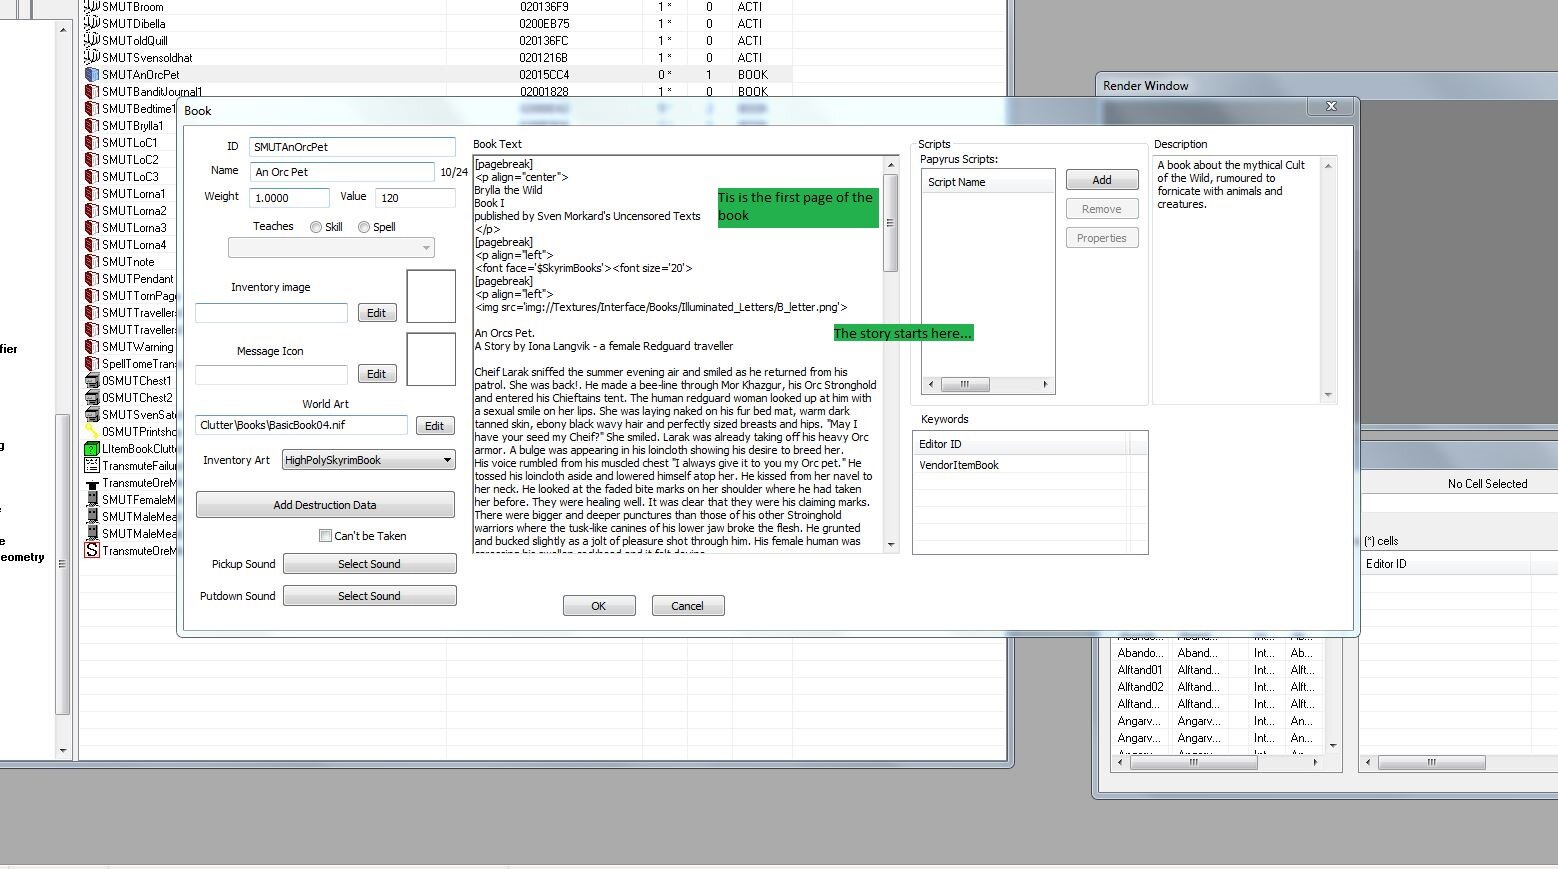1558x869 pixels.
Task: Click the book Name input field
Action: (342, 172)
